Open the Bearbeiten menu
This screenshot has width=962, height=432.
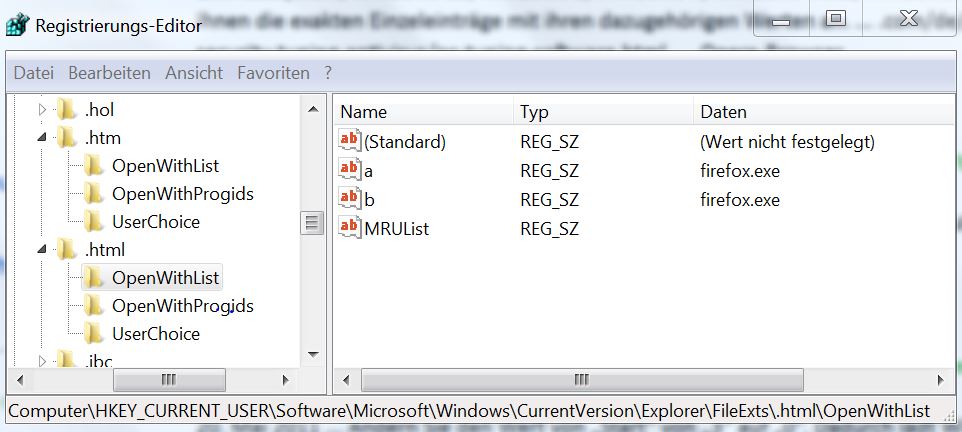[x=109, y=73]
